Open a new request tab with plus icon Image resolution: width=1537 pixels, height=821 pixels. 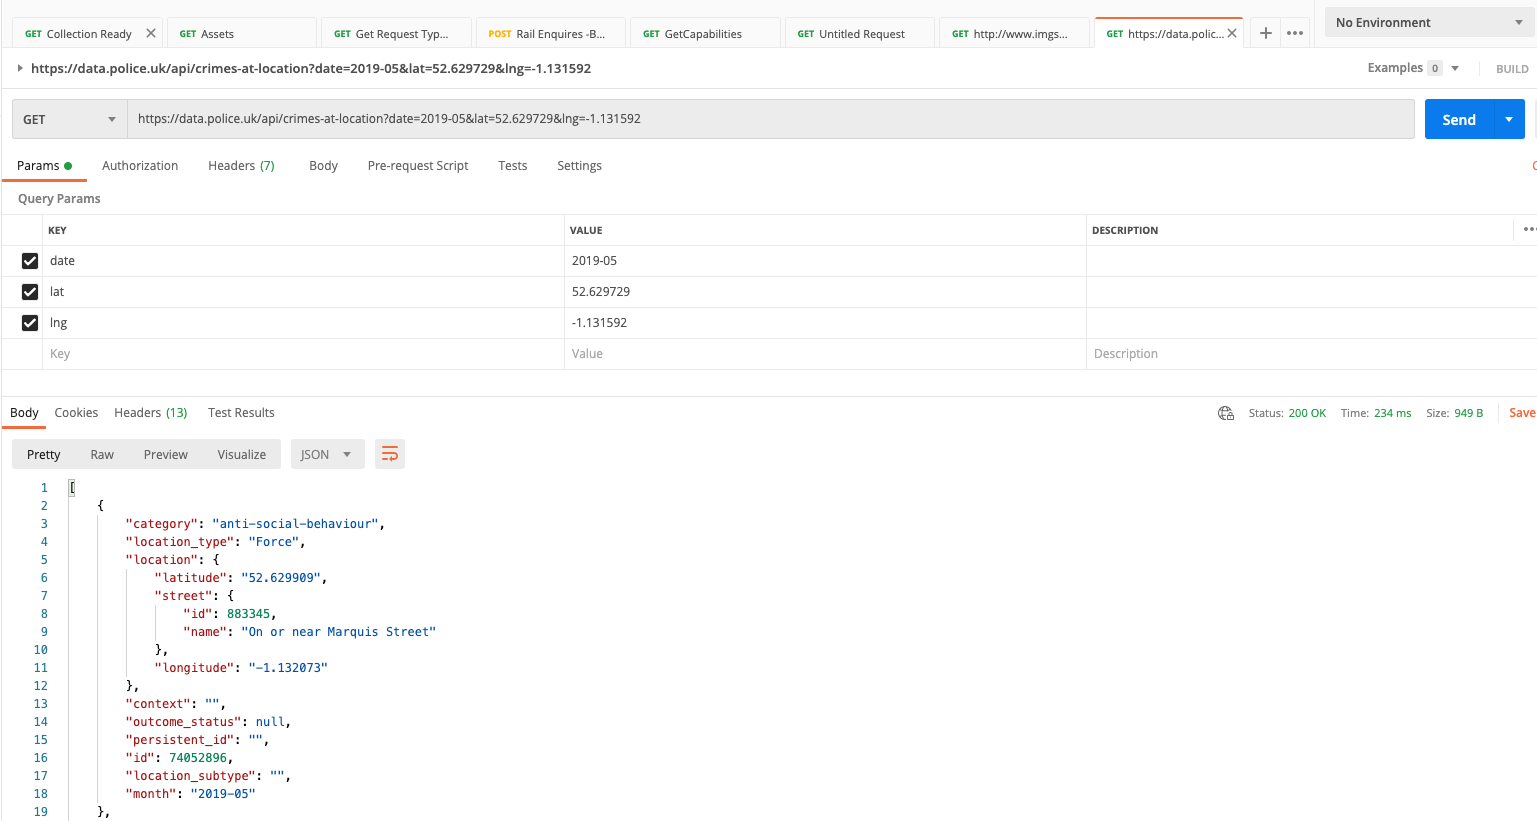(x=1265, y=33)
